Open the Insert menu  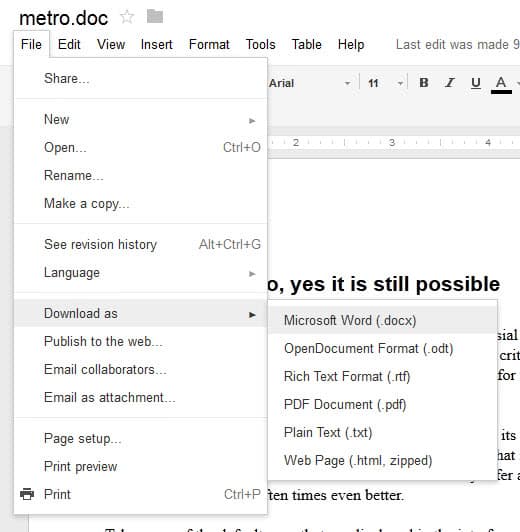156,44
